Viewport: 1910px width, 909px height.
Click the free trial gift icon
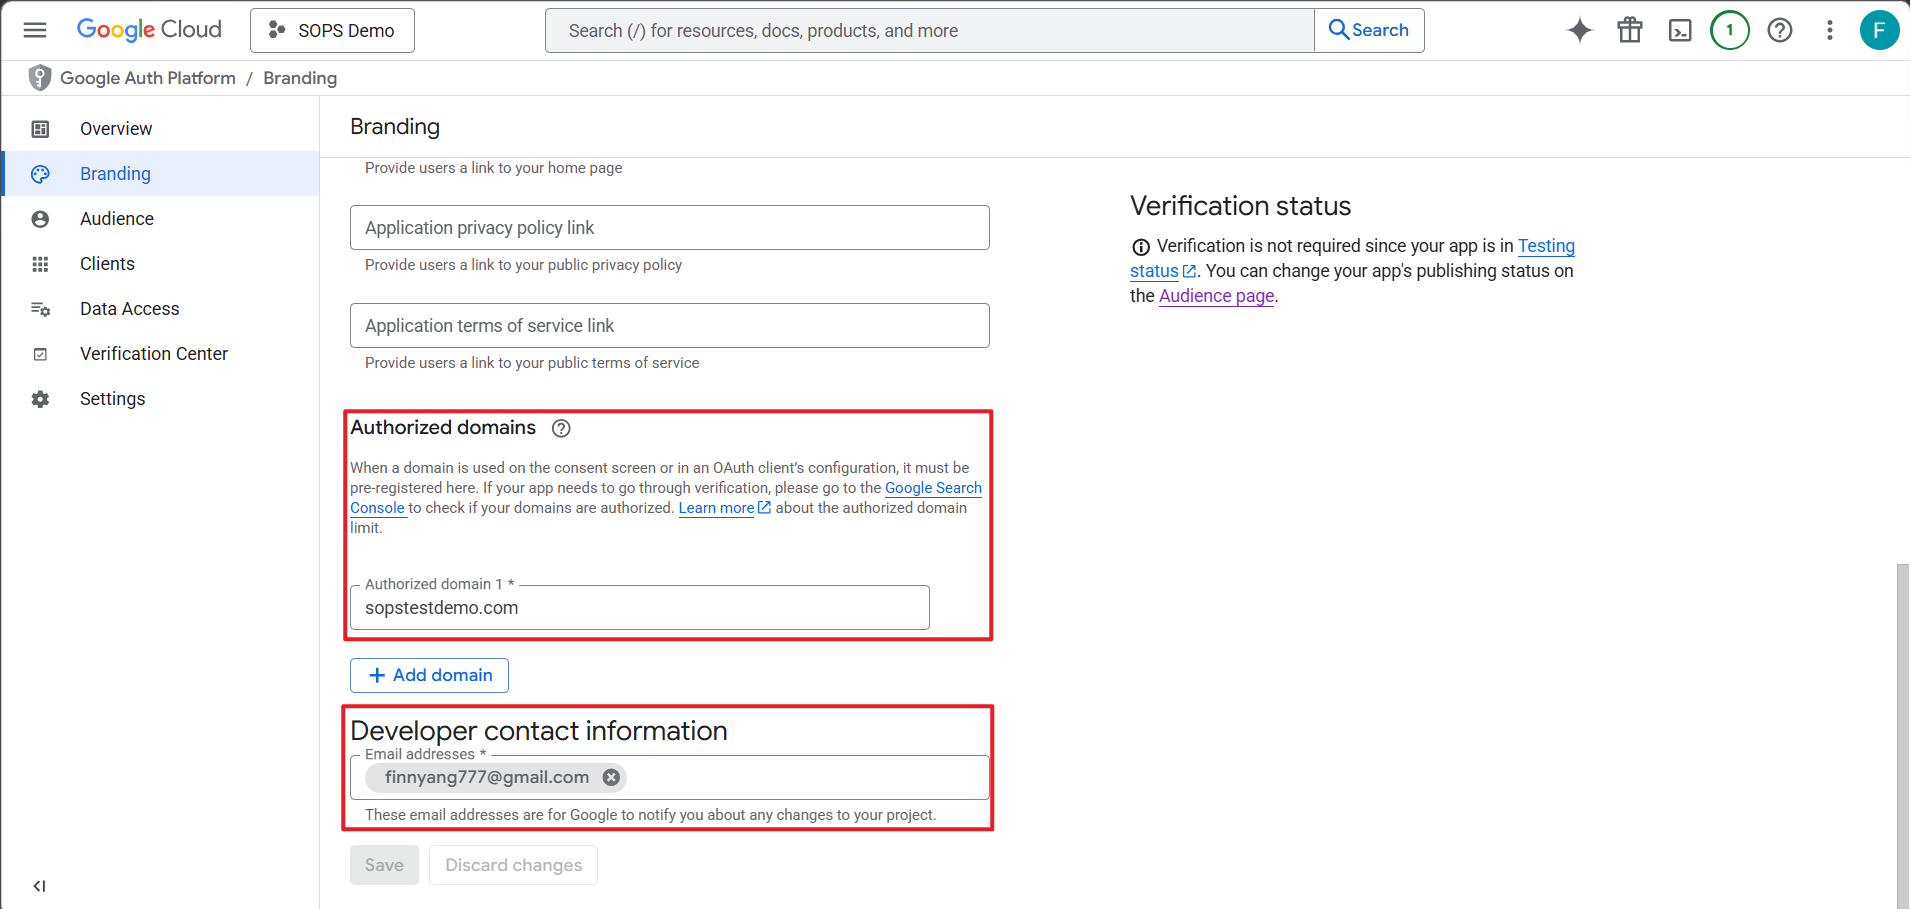1629,30
